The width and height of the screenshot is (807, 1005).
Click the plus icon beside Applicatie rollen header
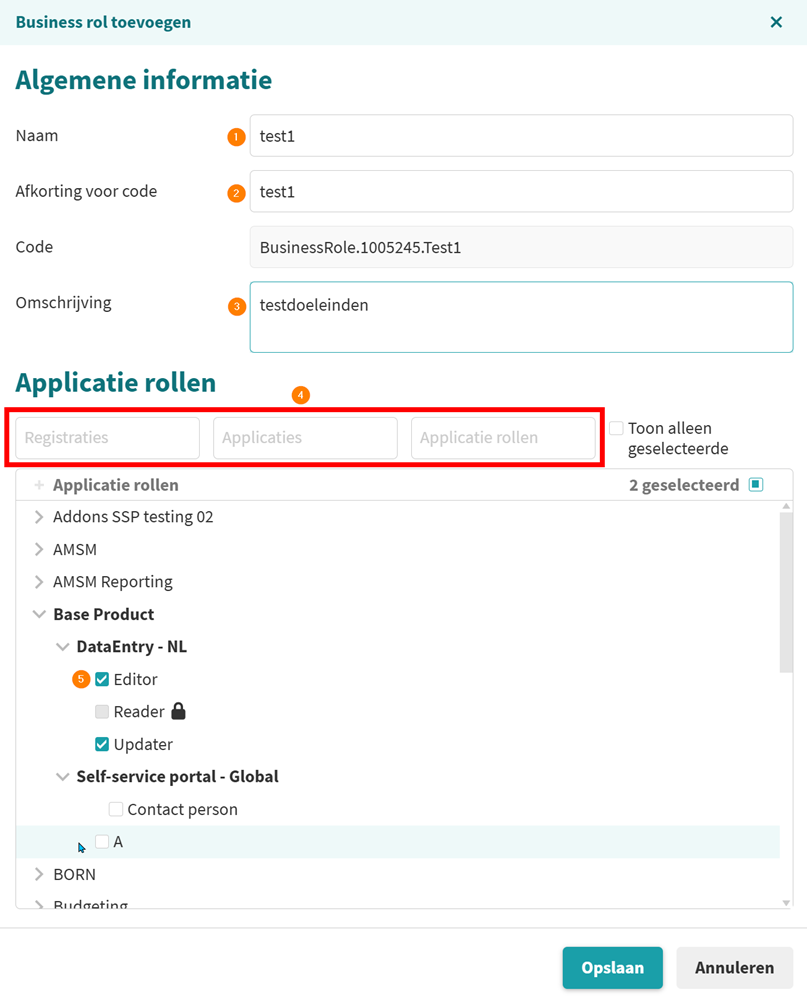[39, 485]
